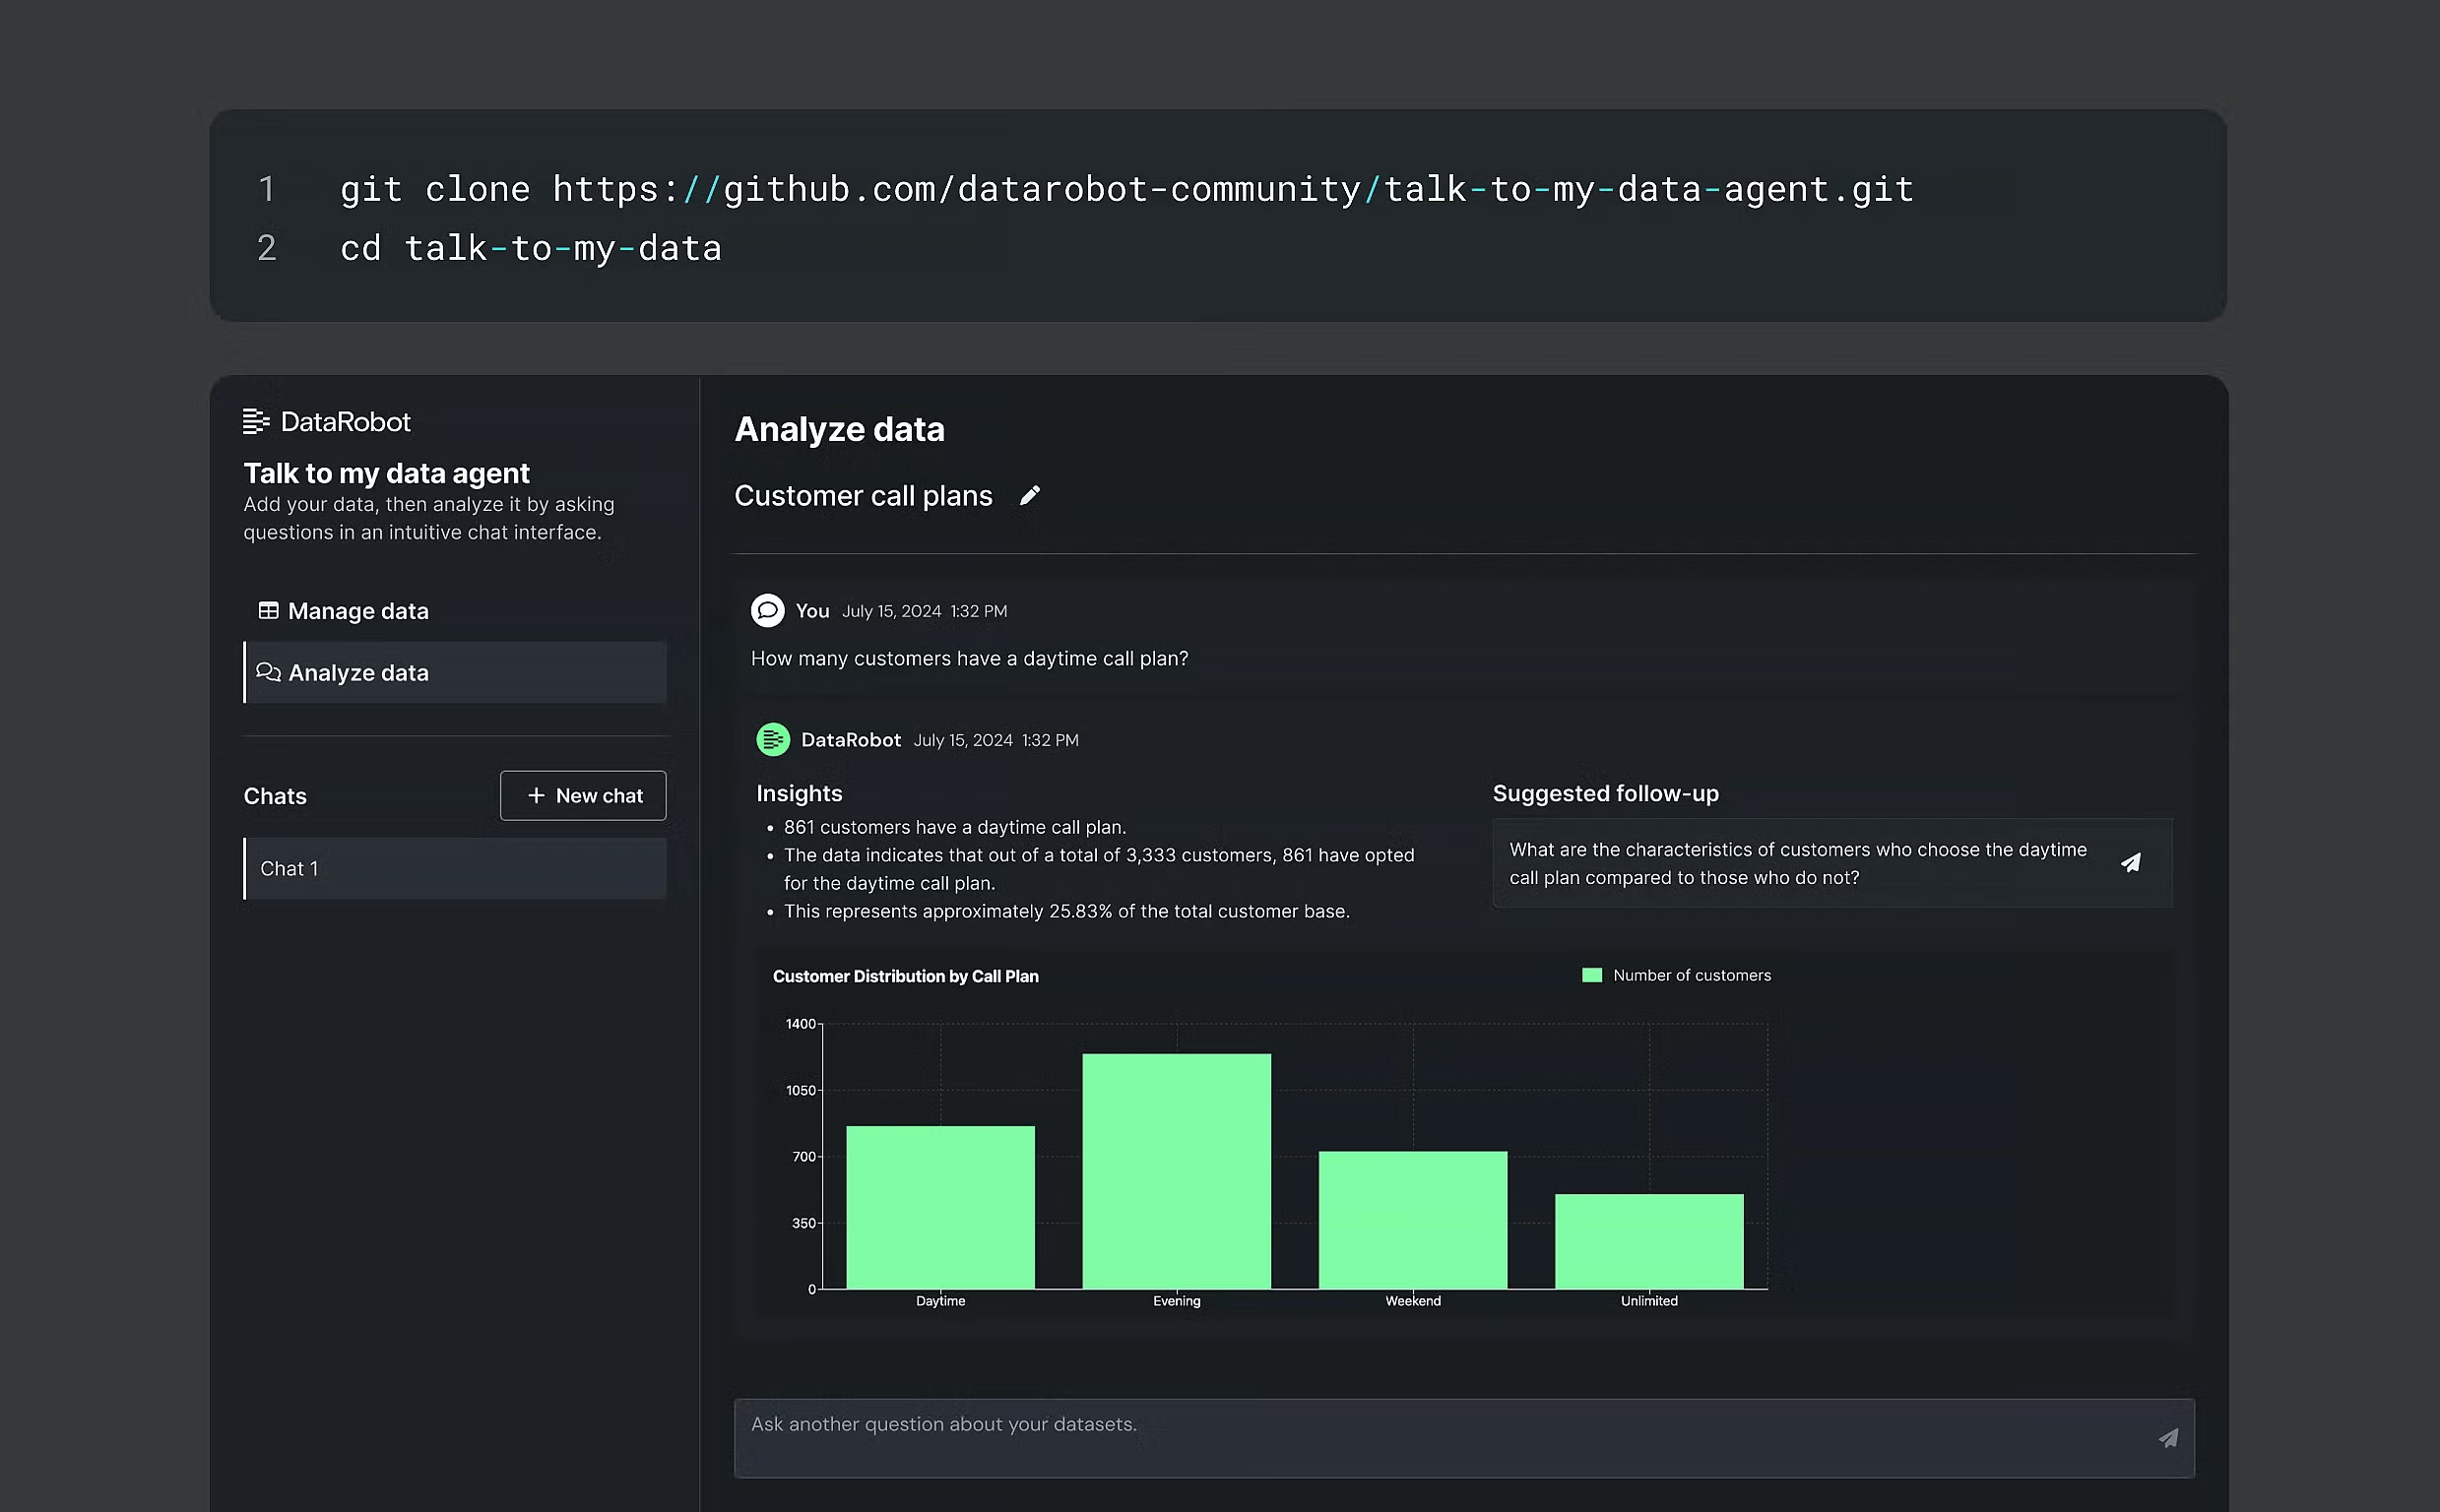Click the Manage data table icon
This screenshot has width=2440, height=1512.
268,611
